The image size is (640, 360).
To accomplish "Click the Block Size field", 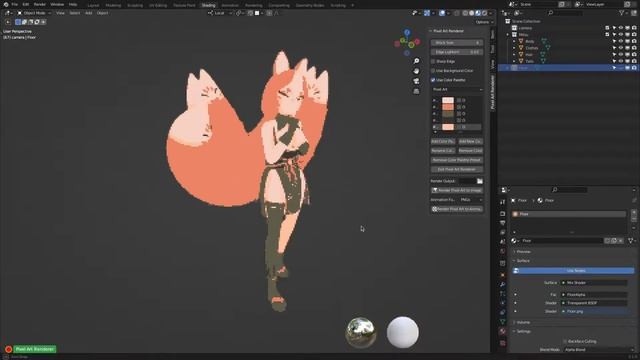I will (457, 42).
